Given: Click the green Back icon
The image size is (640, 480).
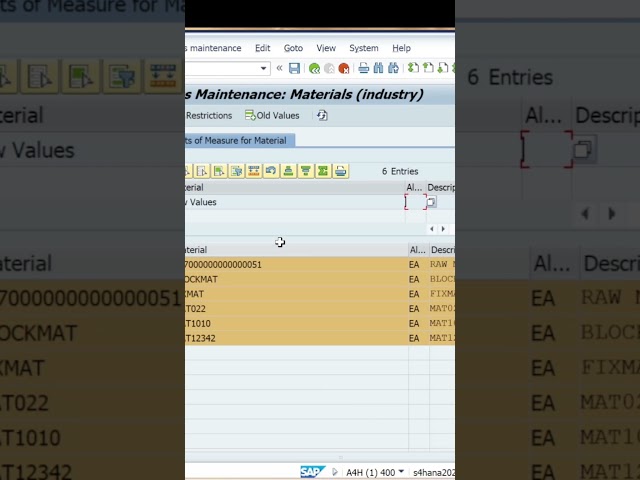Looking at the screenshot, I should tap(314, 68).
